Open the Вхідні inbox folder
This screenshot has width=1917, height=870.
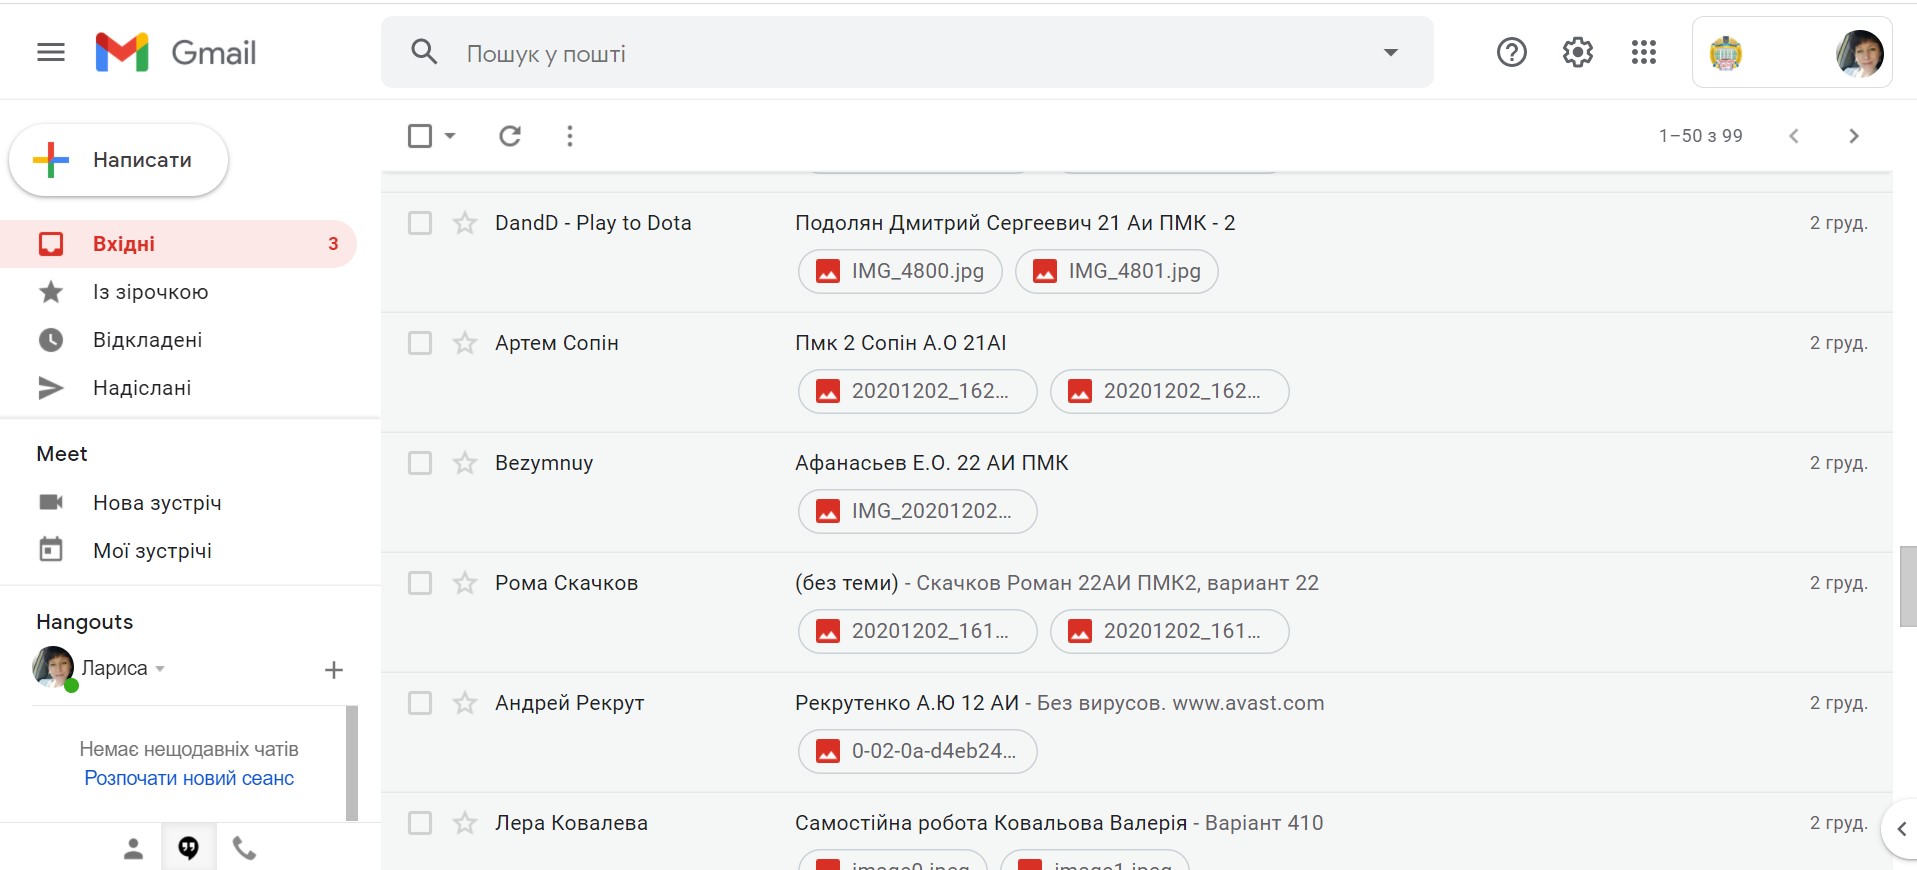[124, 244]
